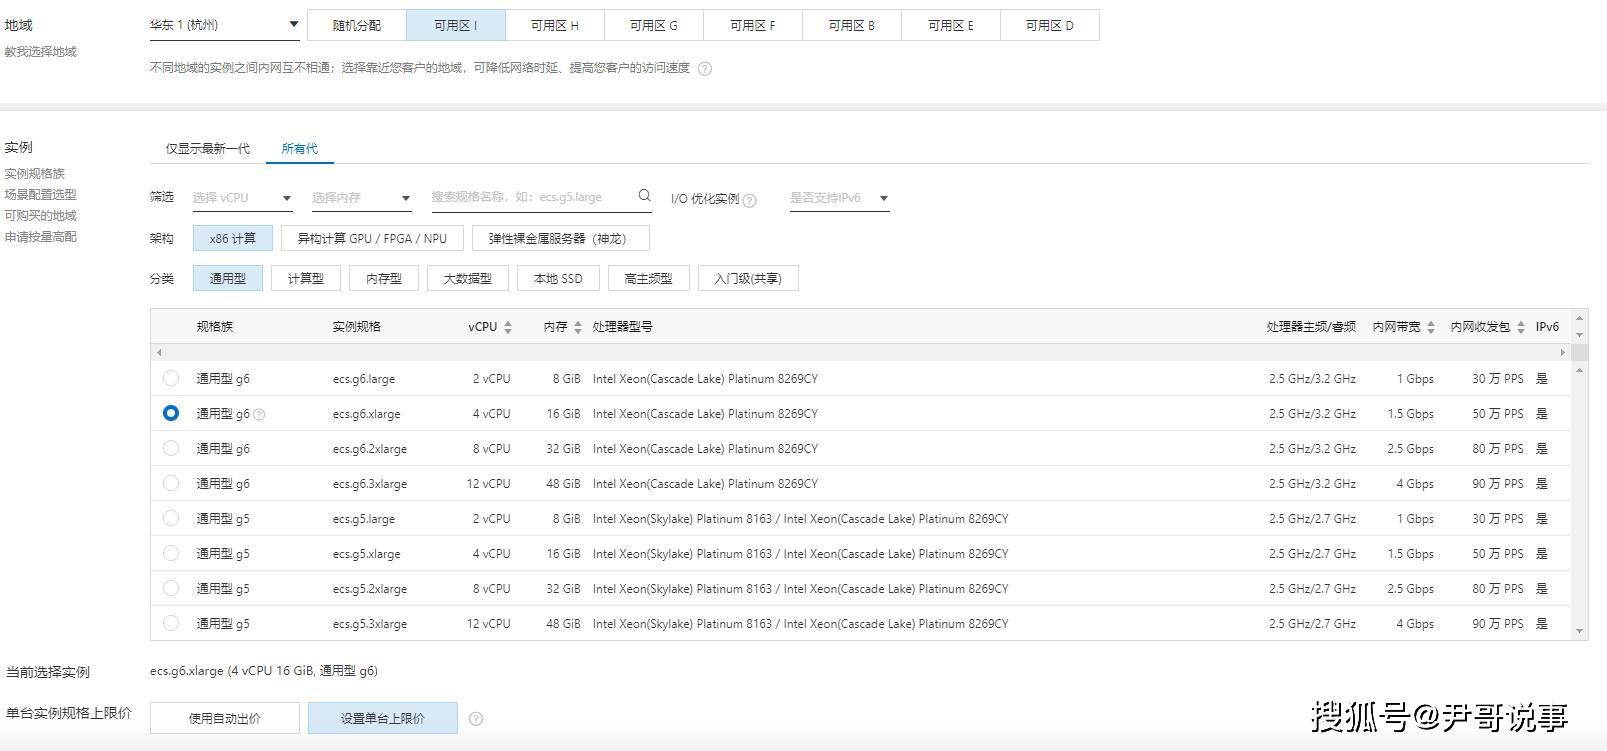Screen dimensions: 1607x751
Task: Click the search magnifier icon in spec filter
Action: coord(645,196)
